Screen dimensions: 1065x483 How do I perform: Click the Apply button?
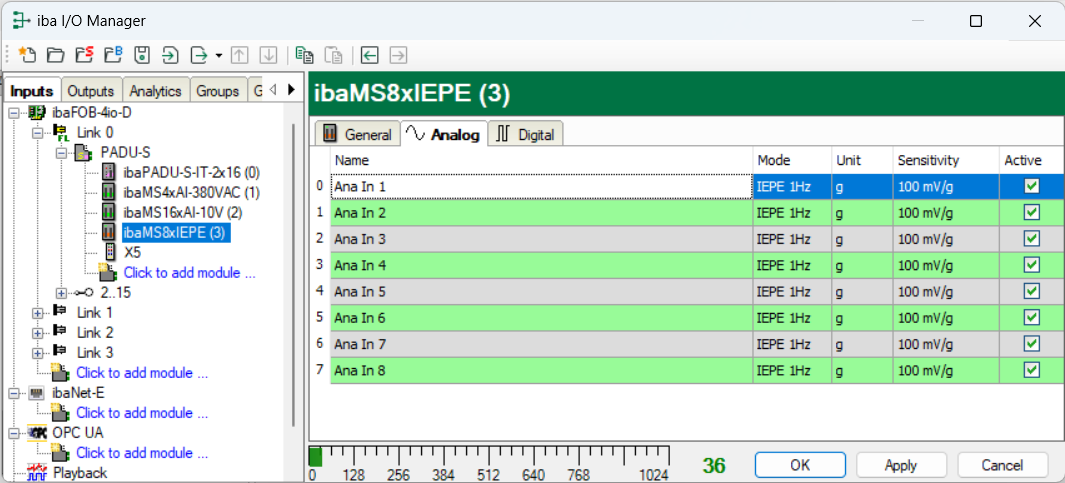901,465
